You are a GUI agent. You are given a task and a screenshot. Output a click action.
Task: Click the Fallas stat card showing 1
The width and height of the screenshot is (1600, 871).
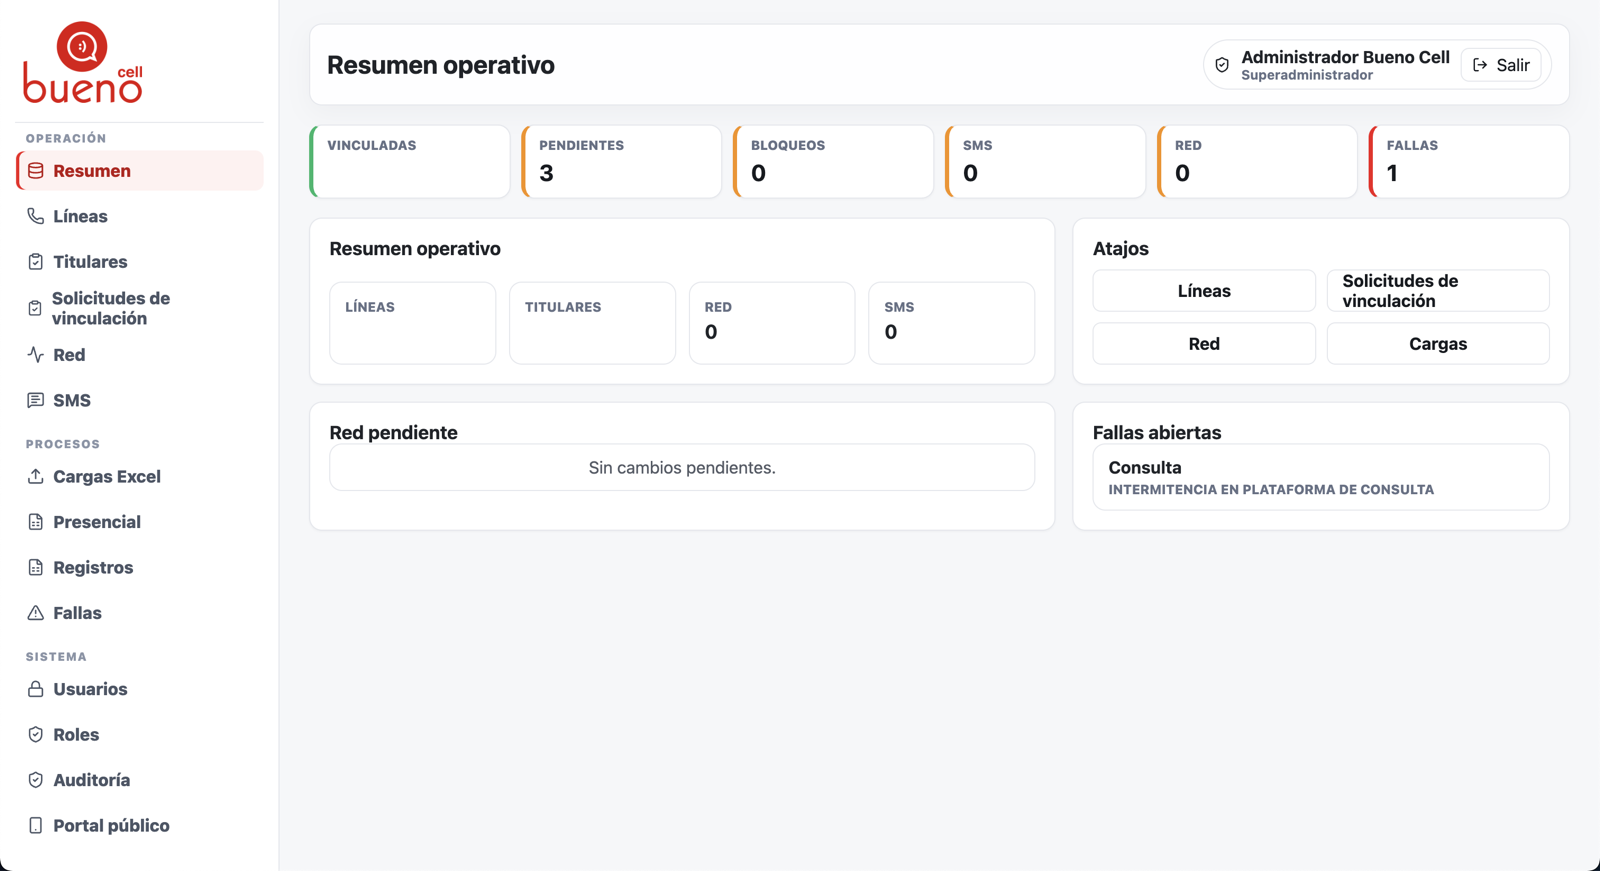tap(1470, 162)
